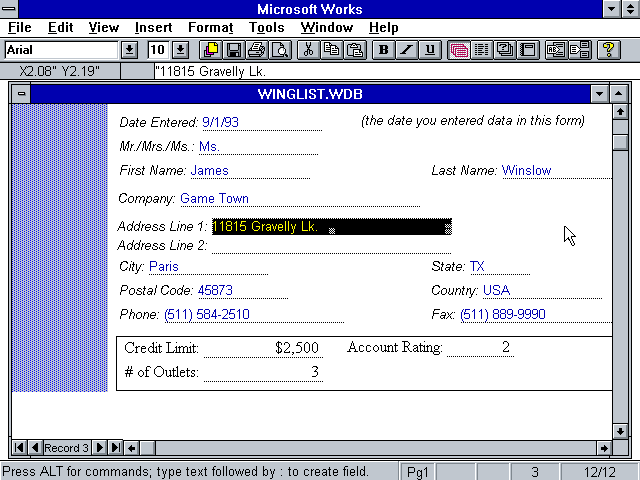Select the Last Name field Winslow

pyautogui.click(x=557, y=171)
